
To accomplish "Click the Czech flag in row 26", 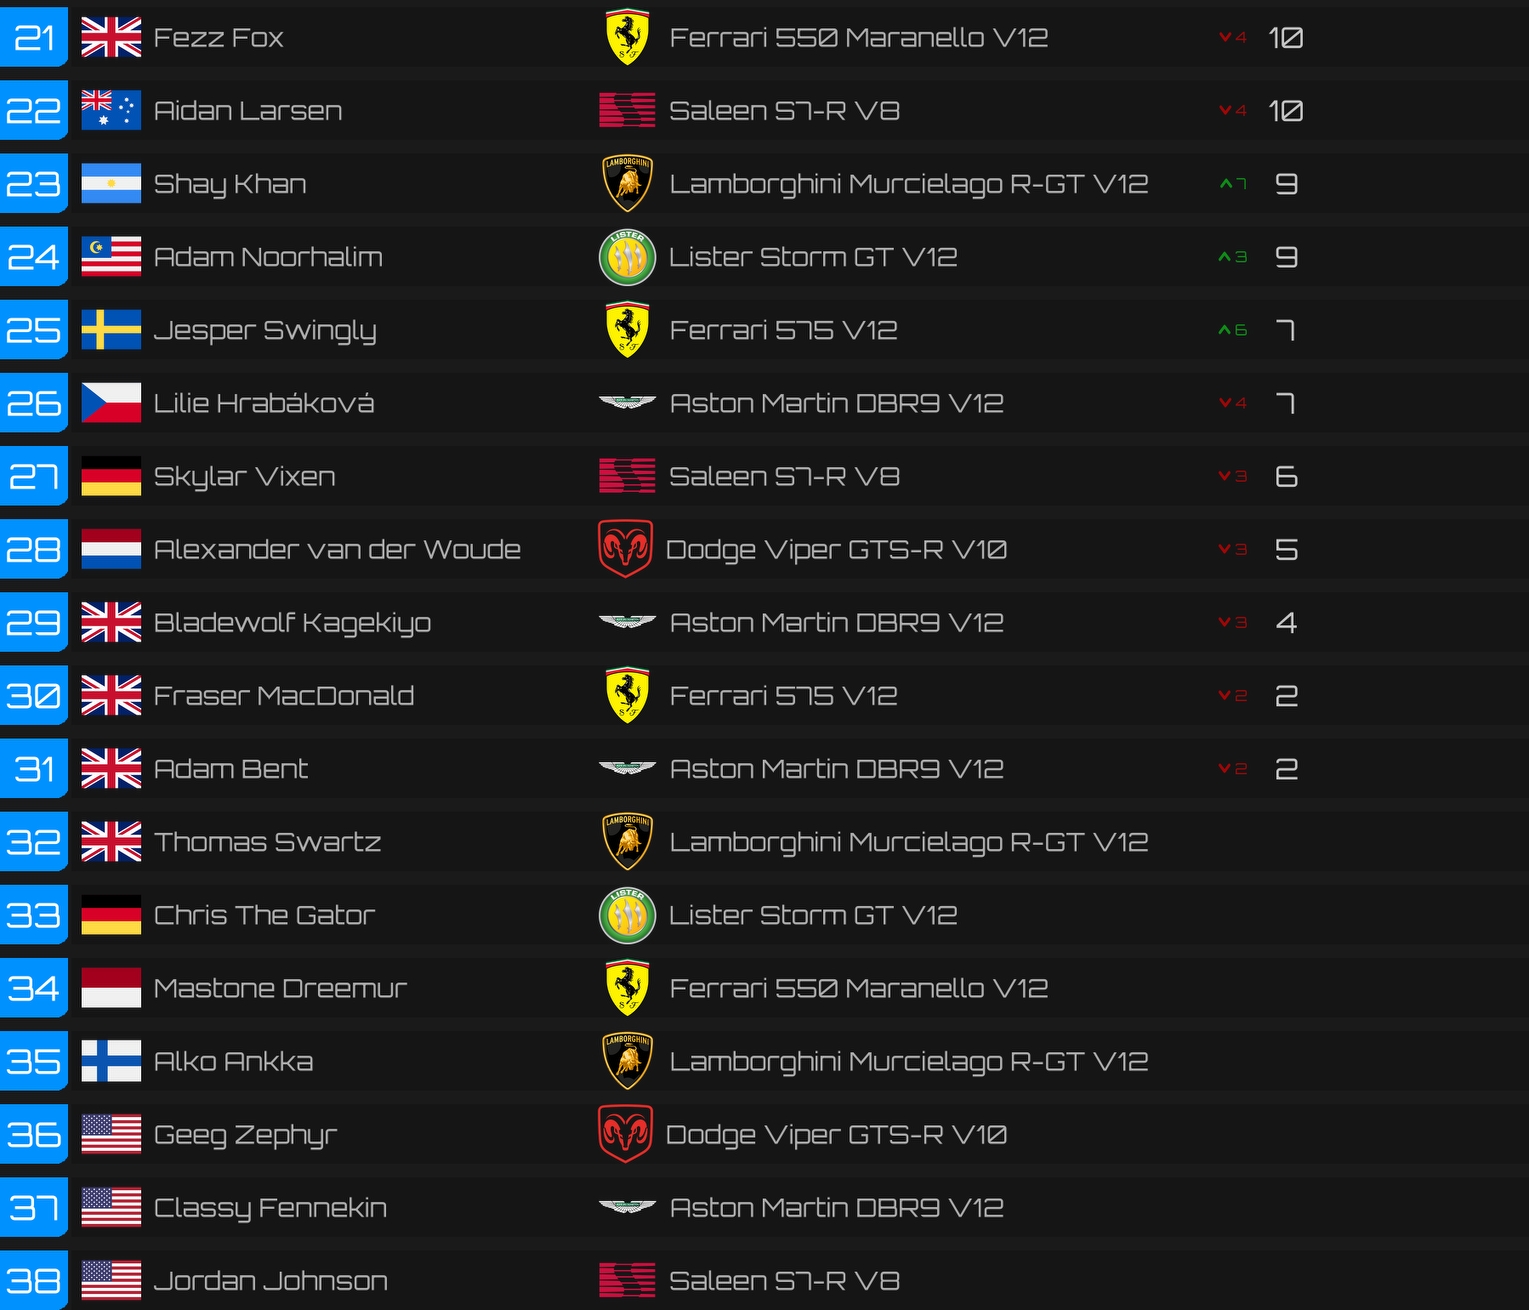I will (111, 403).
